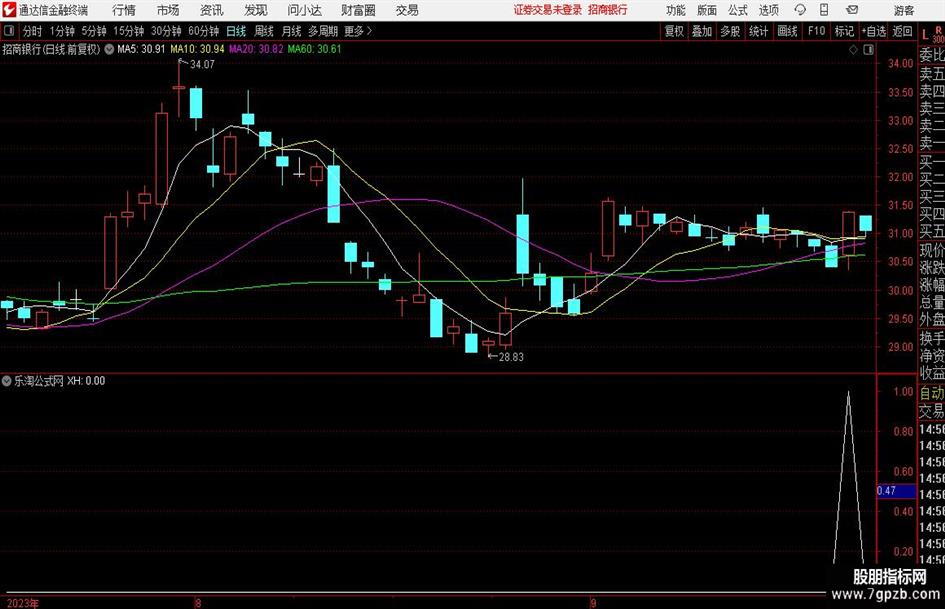Activate the 画线 drawing tool

point(787,31)
